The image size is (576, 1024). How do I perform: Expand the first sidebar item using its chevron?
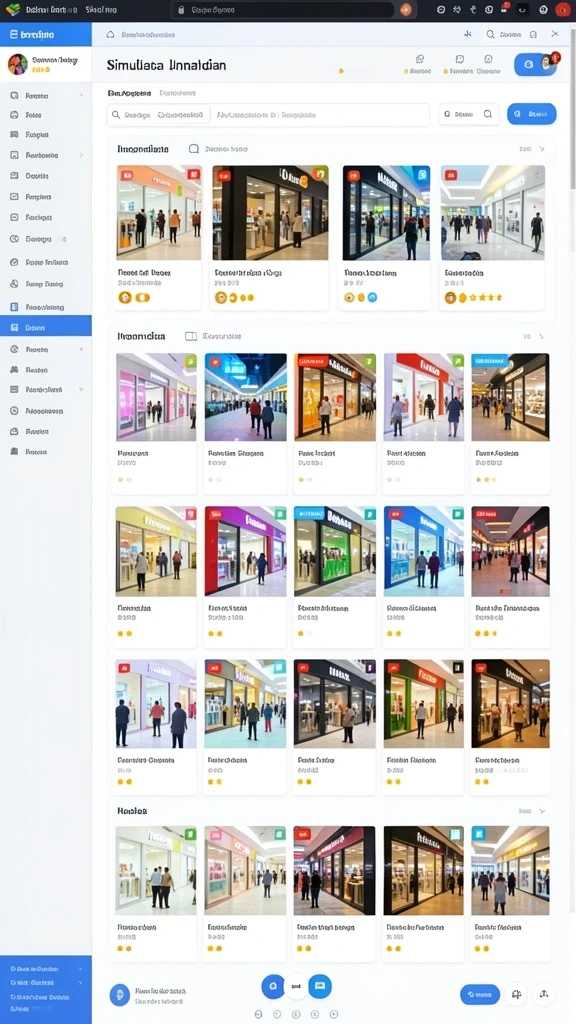(82, 95)
